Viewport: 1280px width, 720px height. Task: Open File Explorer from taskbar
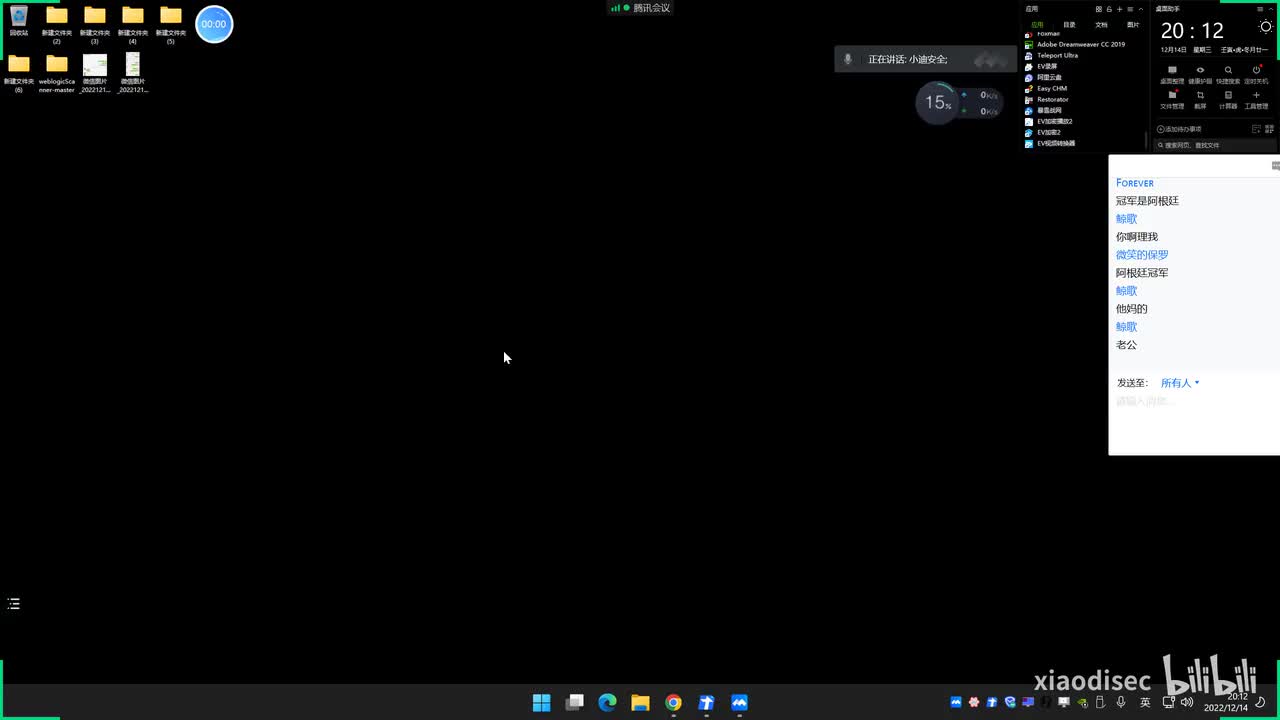[640, 703]
